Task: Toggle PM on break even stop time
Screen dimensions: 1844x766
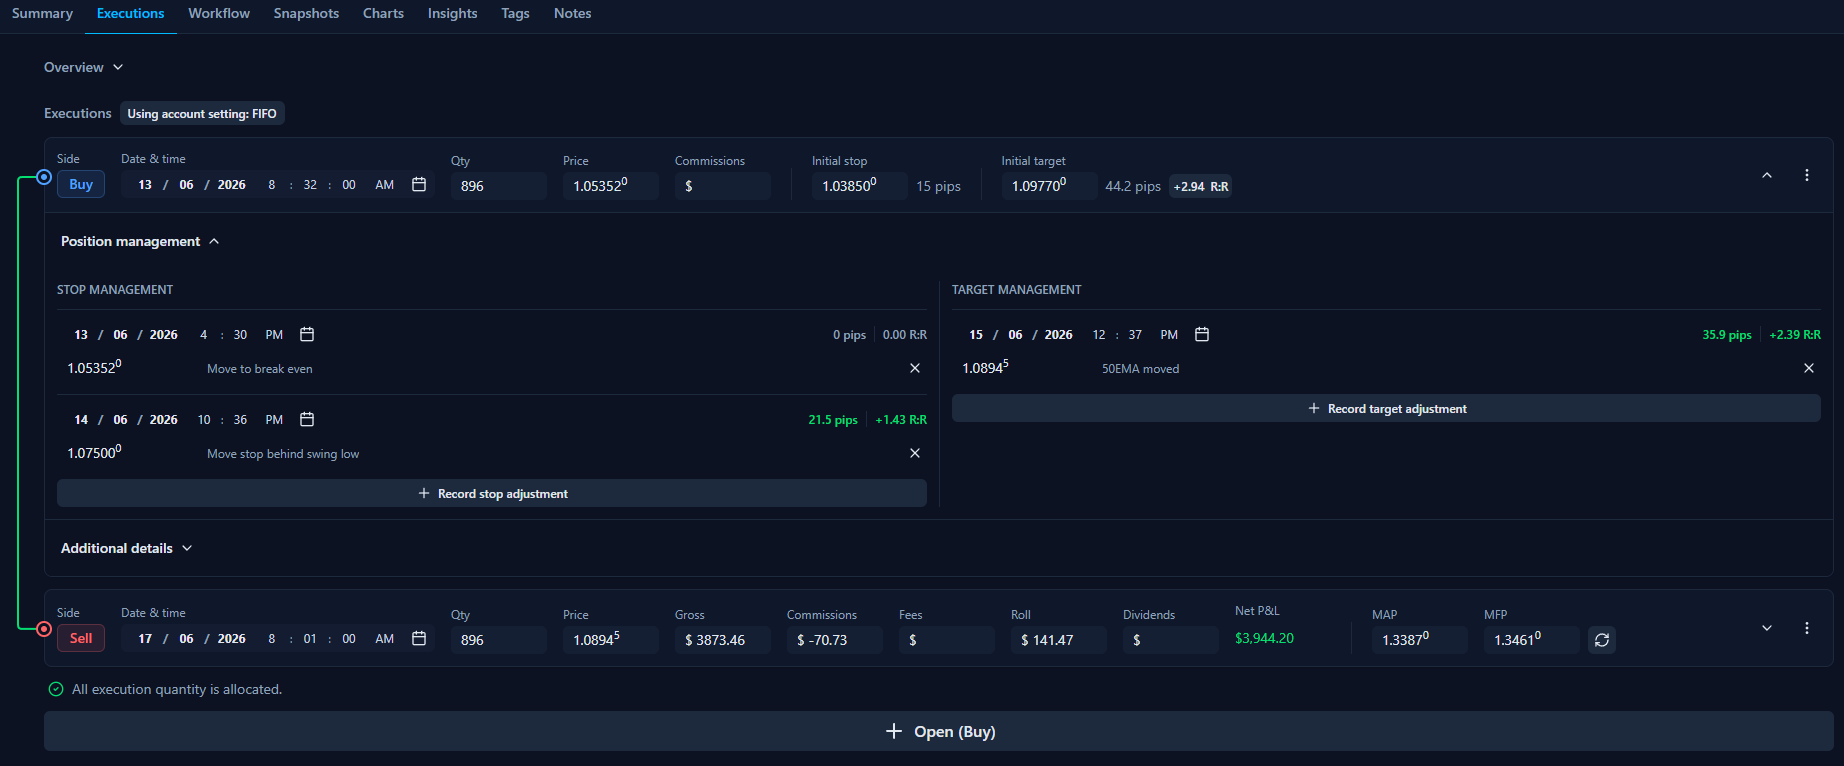Action: point(274,335)
